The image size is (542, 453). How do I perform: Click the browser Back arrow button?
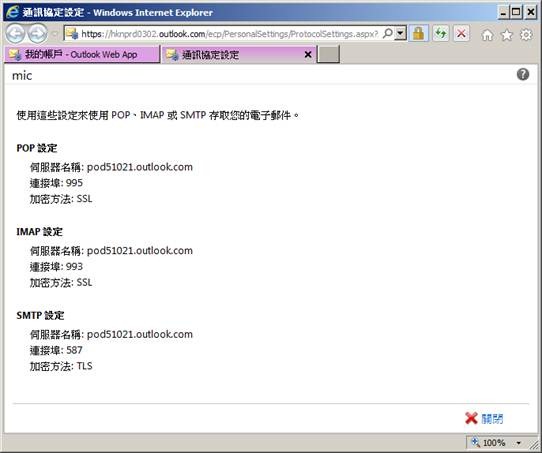[15, 34]
